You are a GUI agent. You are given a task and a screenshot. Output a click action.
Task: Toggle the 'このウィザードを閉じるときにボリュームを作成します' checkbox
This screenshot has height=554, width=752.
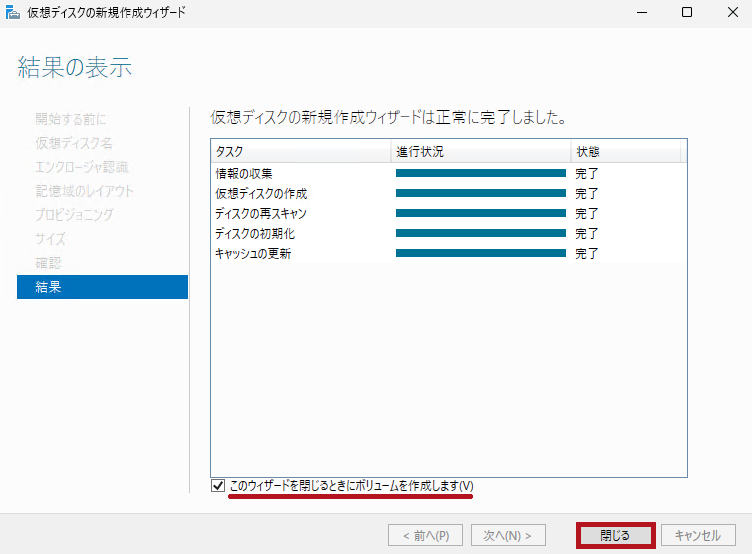pos(219,486)
